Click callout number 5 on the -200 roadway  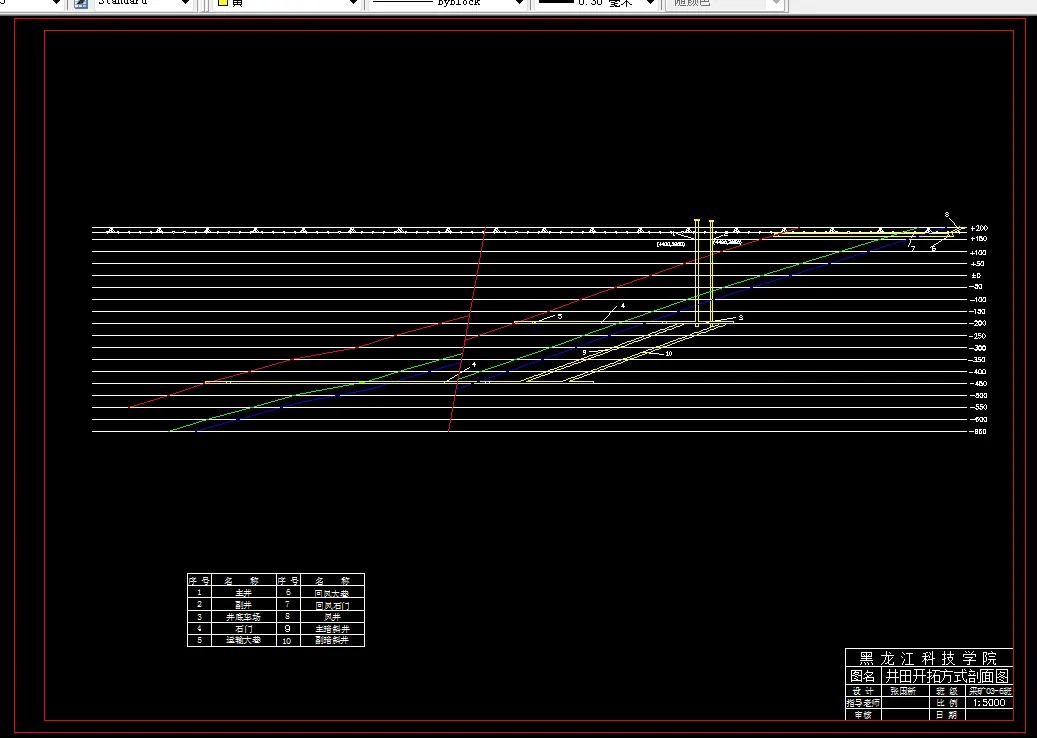pyautogui.click(x=560, y=317)
